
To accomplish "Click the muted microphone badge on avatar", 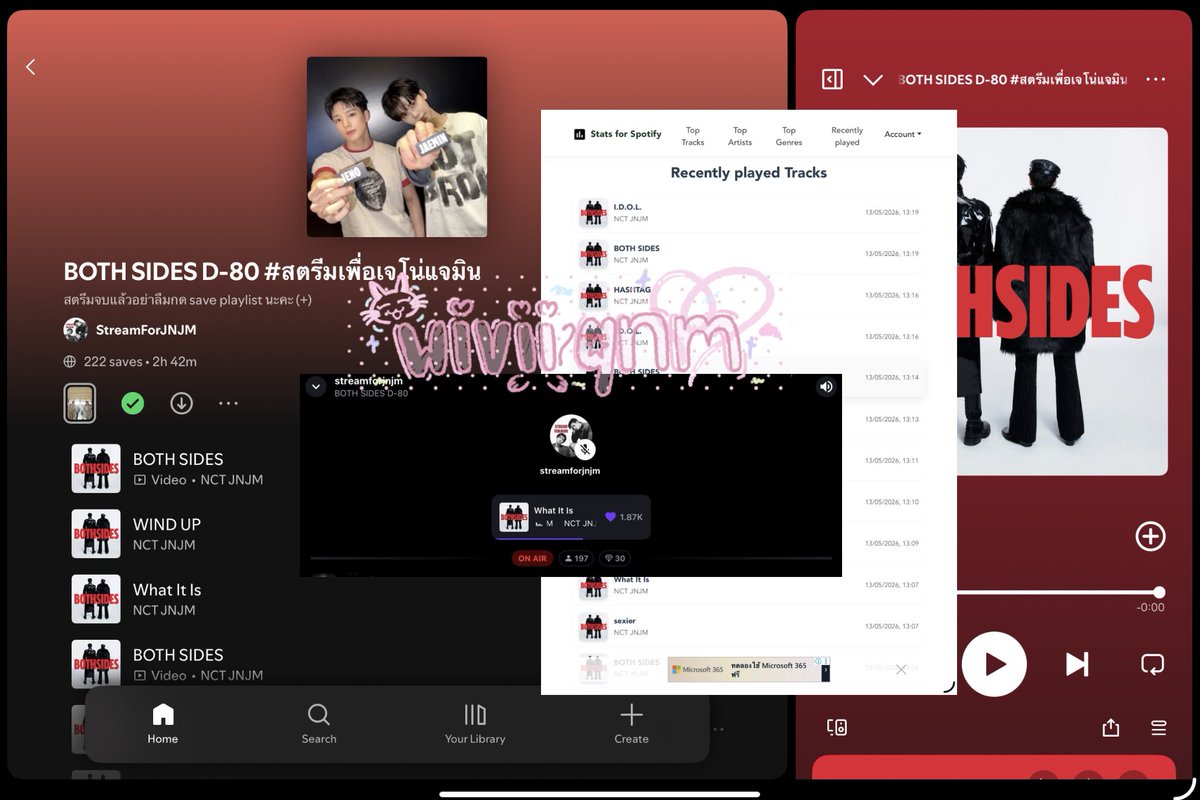I will (x=586, y=450).
